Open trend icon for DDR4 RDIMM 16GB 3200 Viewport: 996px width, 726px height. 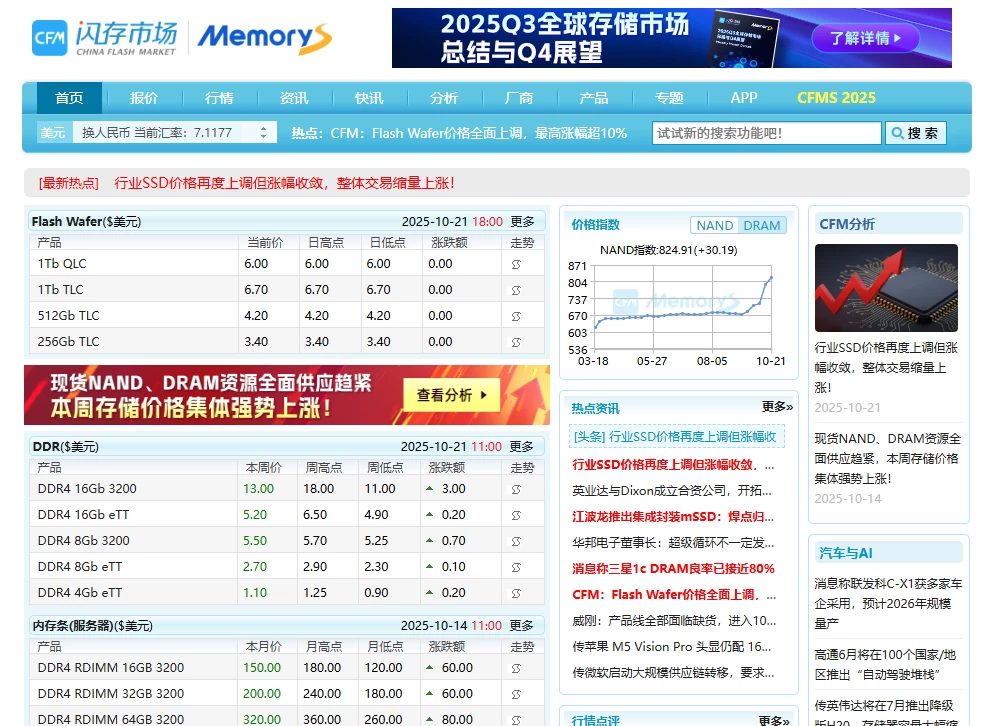(x=517, y=668)
